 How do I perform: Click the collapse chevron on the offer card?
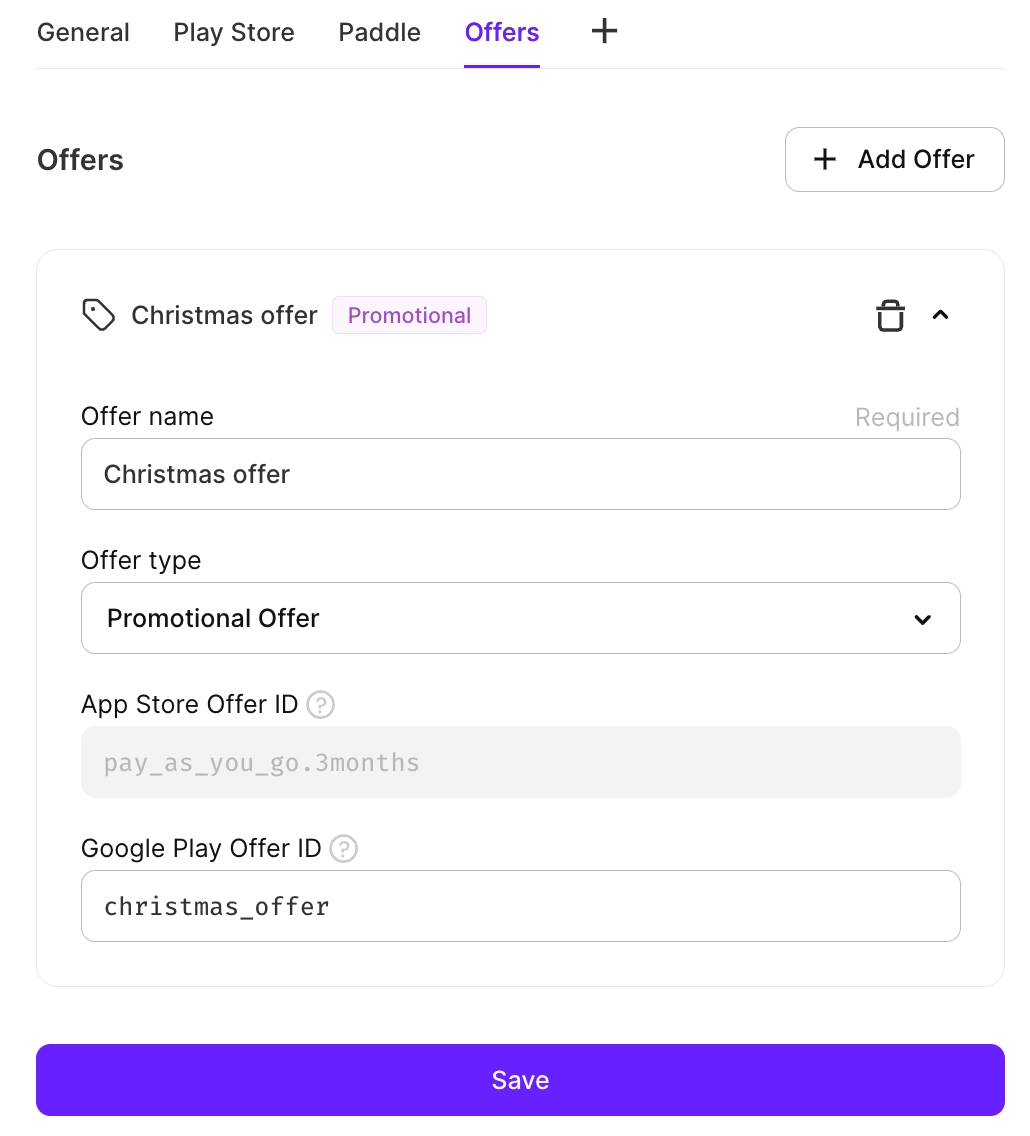pos(940,315)
